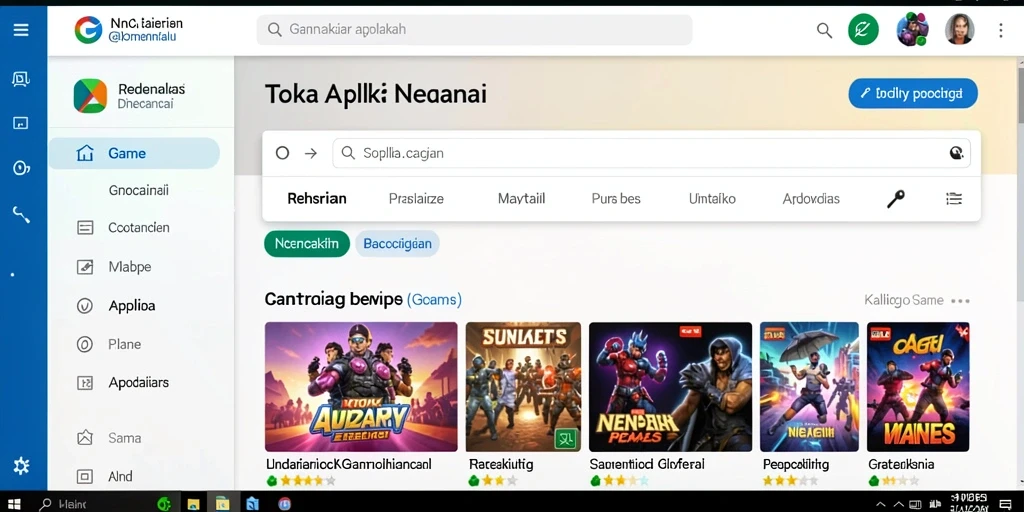This screenshot has width=1024, height=512.
Task: Open the Sunlakets game thumbnail
Action: pos(523,387)
